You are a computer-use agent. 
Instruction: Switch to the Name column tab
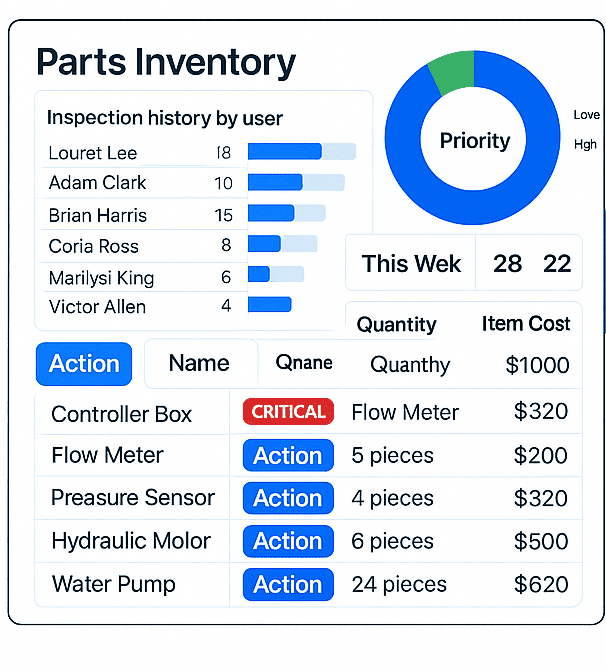point(199,363)
